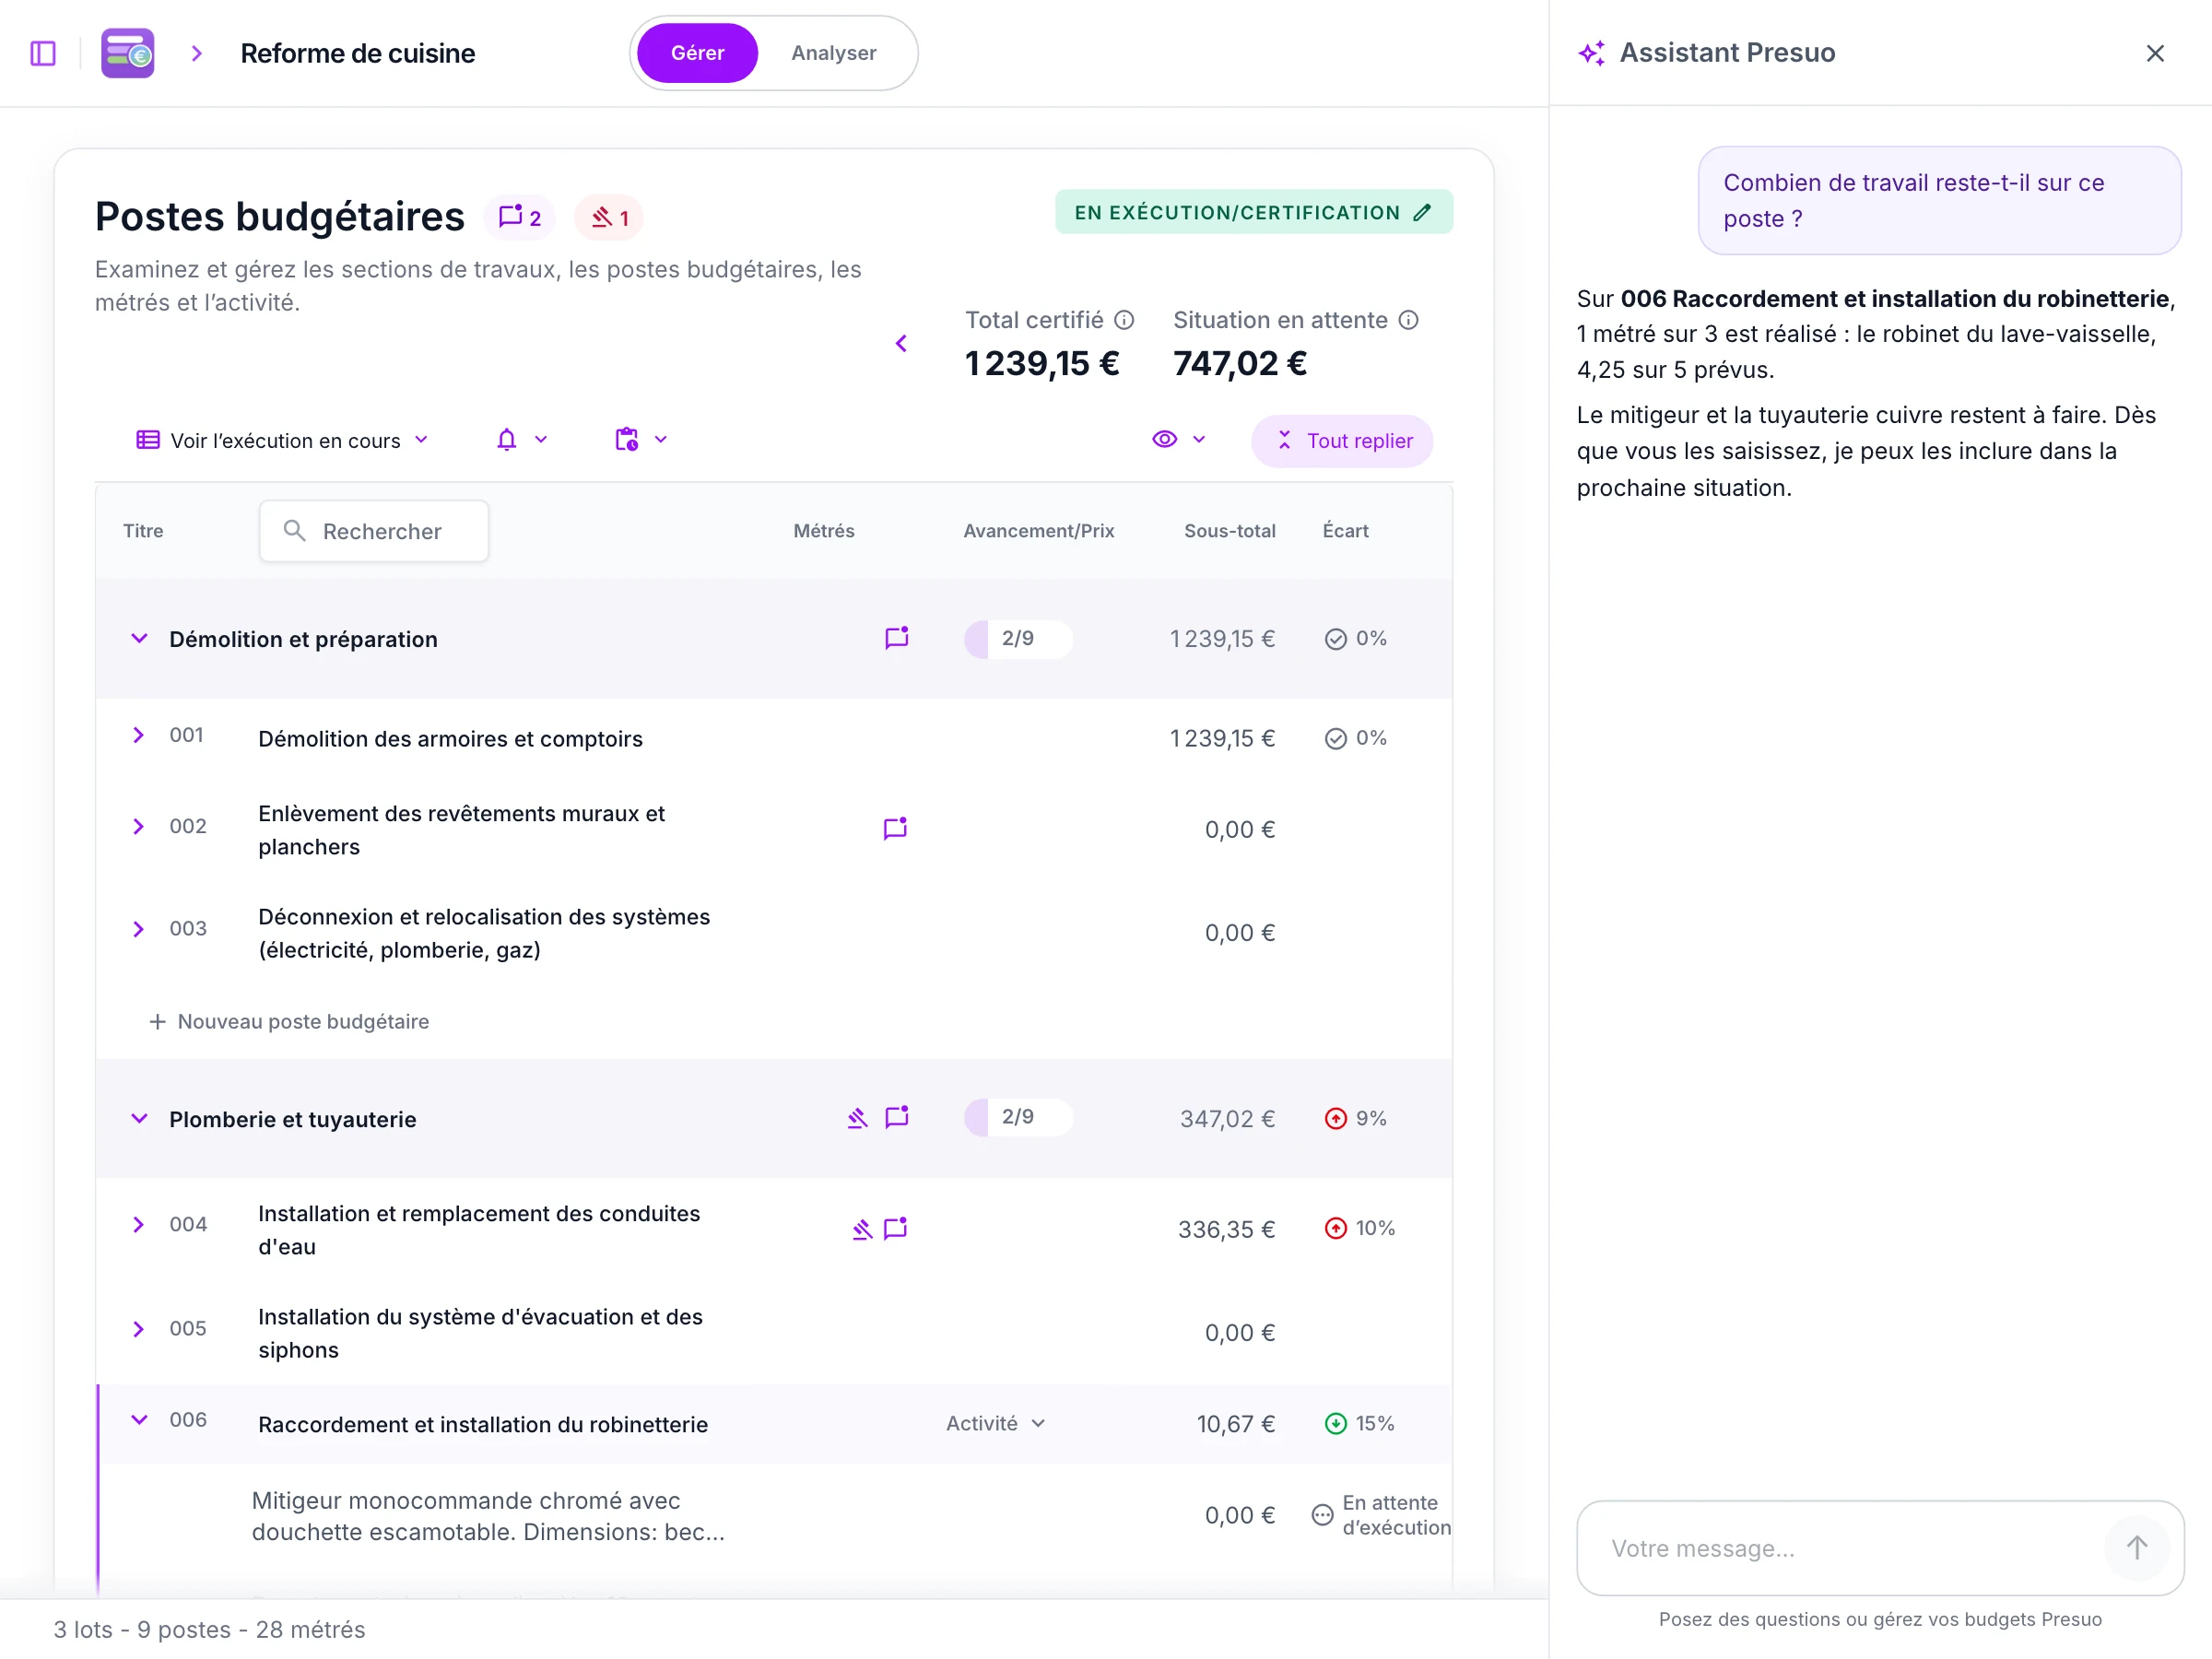Edit status via the pencil icon
2212x1659 pixels.
click(x=1422, y=212)
